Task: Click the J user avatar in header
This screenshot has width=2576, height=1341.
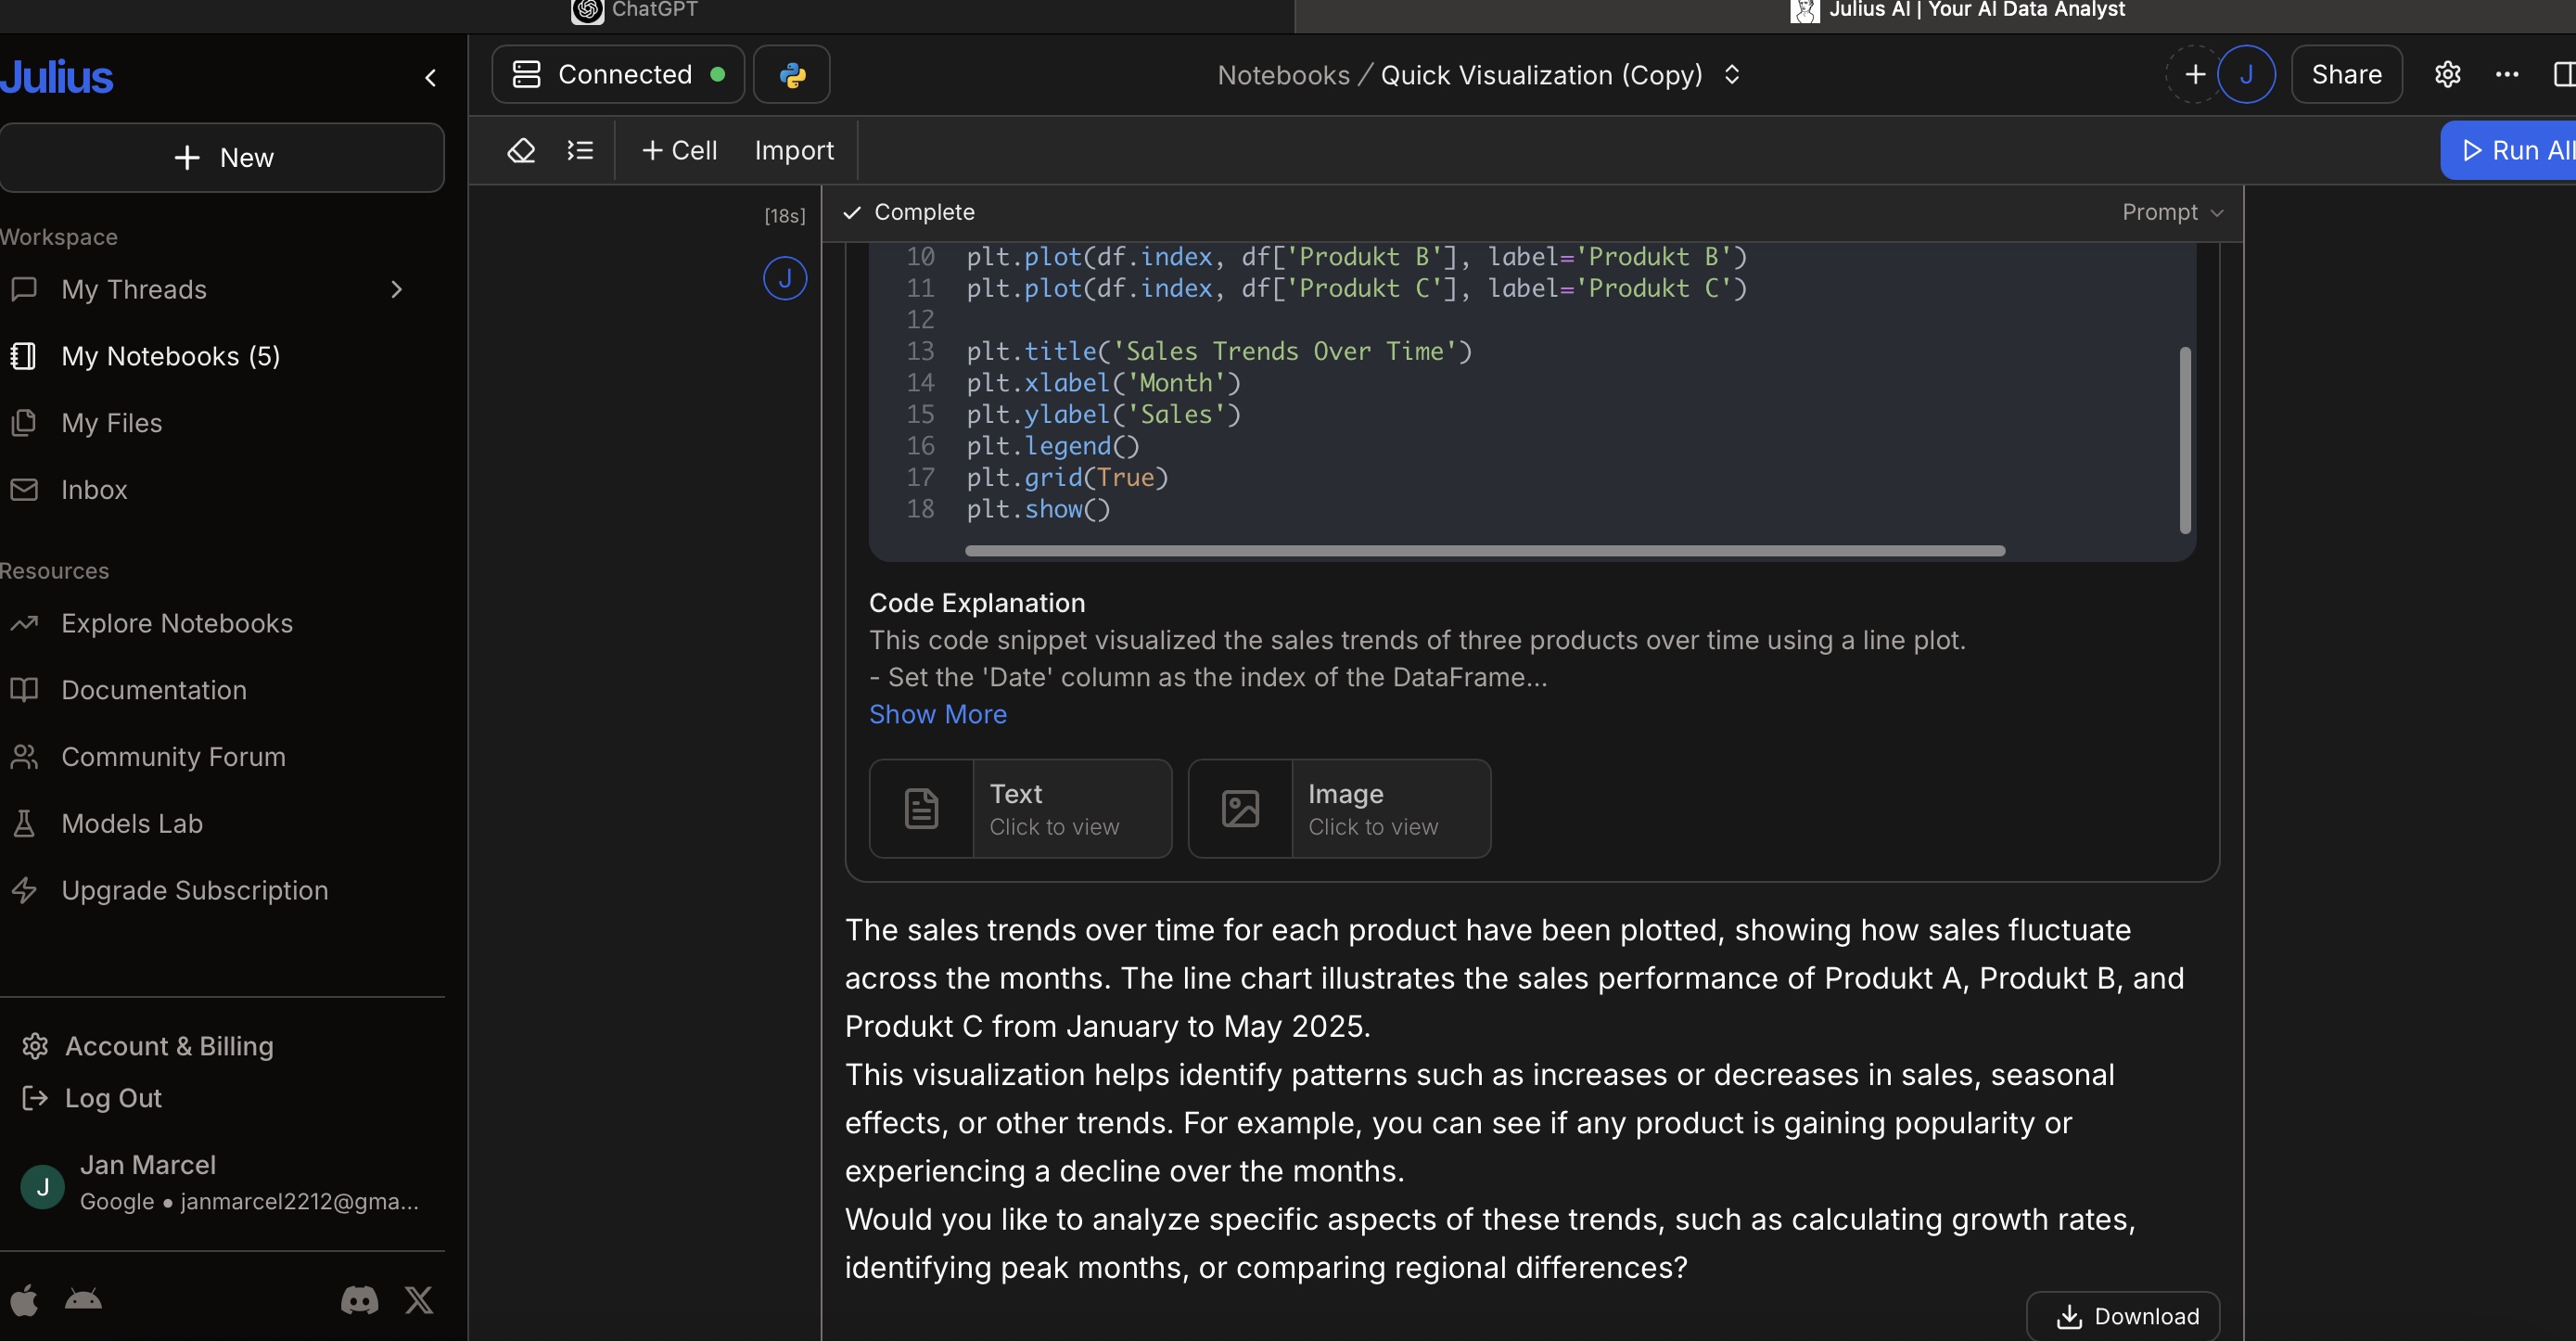Action: click(2246, 74)
